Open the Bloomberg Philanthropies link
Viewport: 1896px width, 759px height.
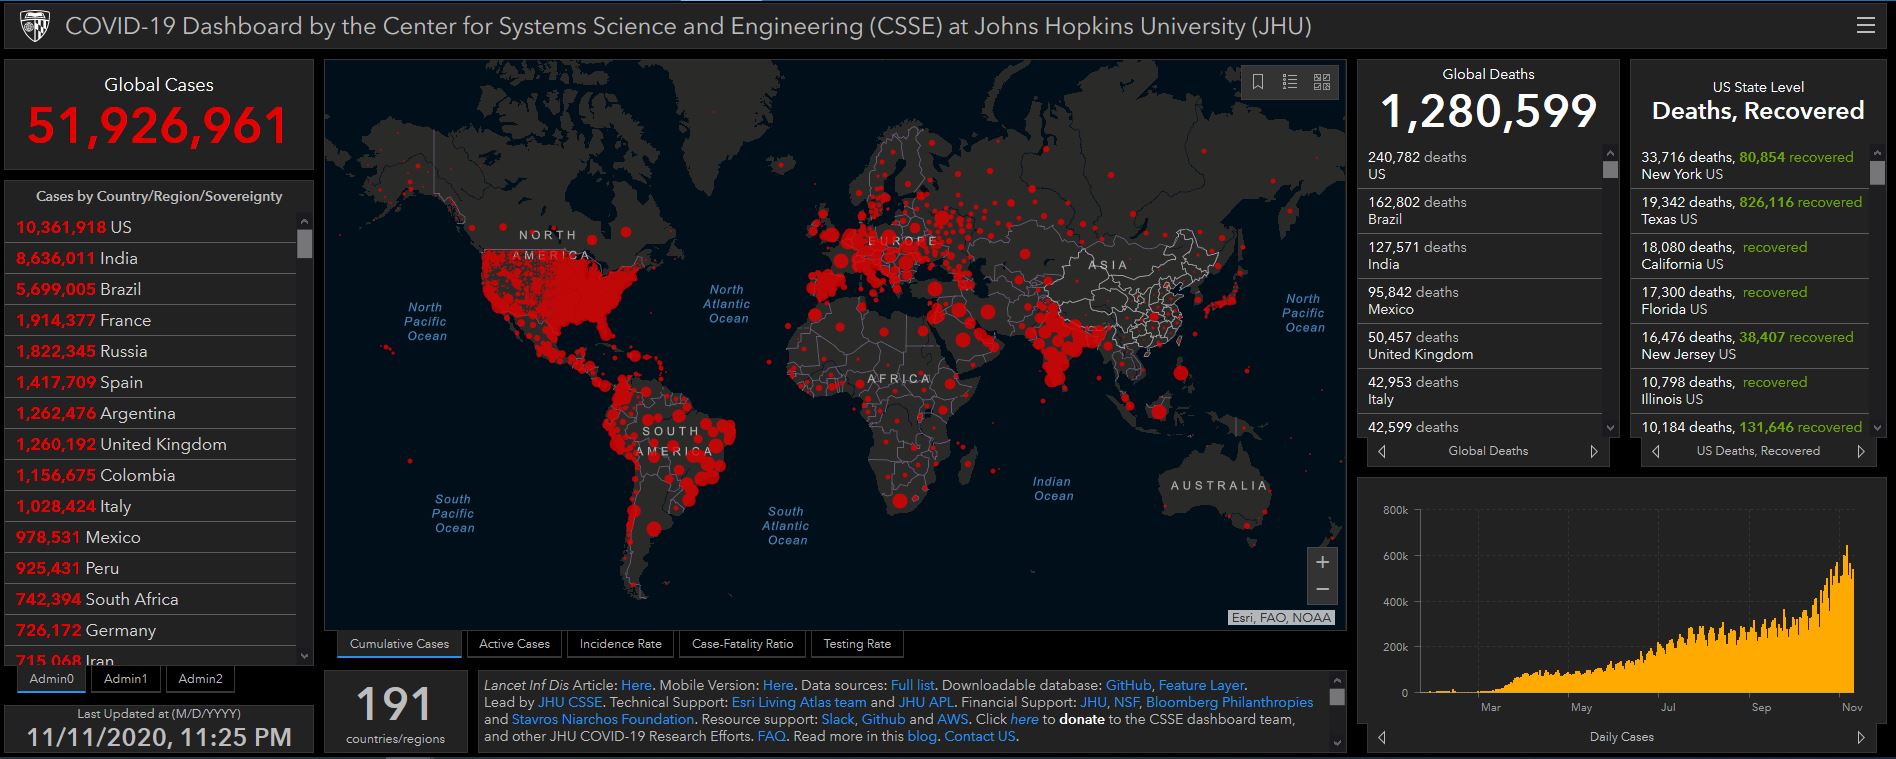[1229, 702]
